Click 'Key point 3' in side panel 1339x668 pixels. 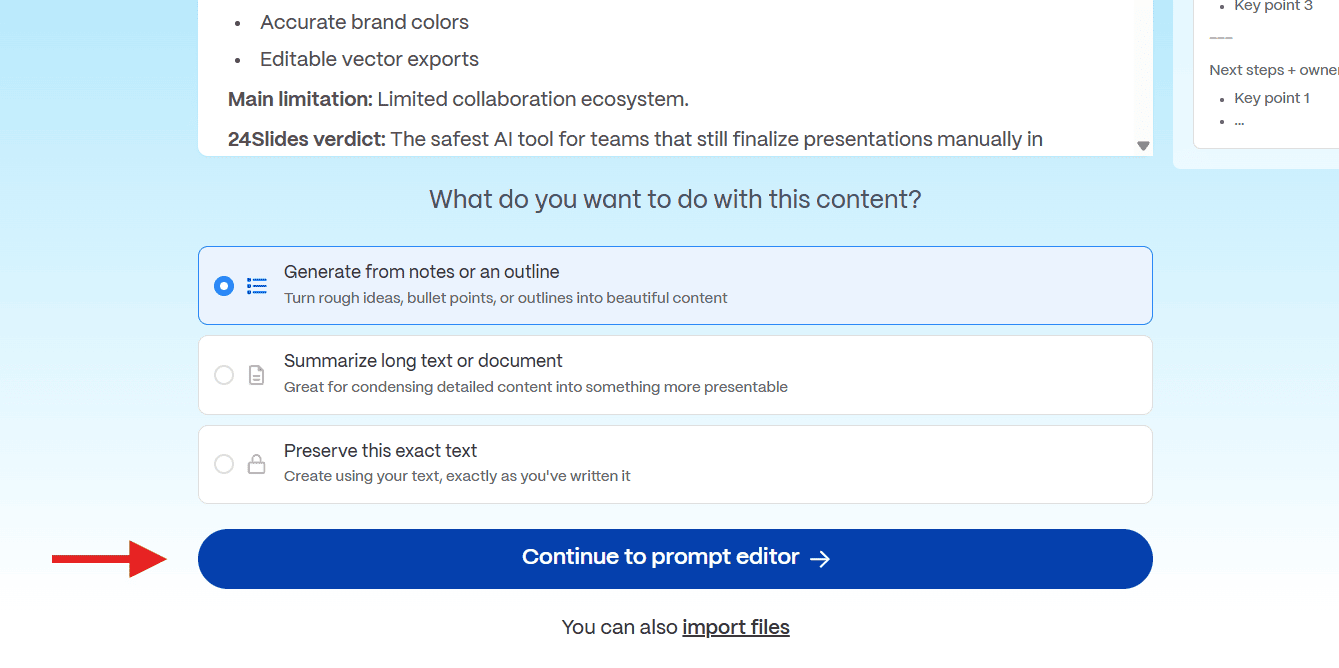(1273, 6)
